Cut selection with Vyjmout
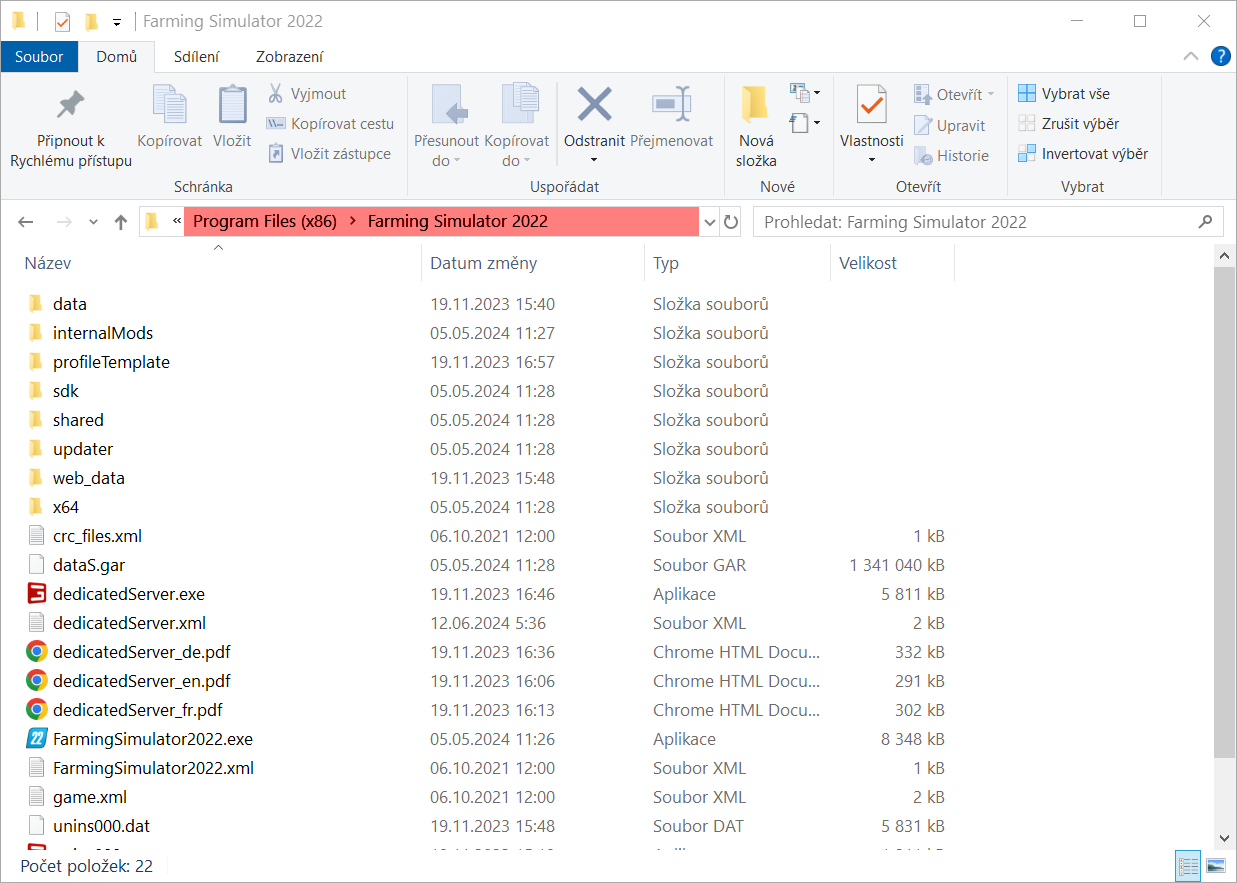 [307, 94]
